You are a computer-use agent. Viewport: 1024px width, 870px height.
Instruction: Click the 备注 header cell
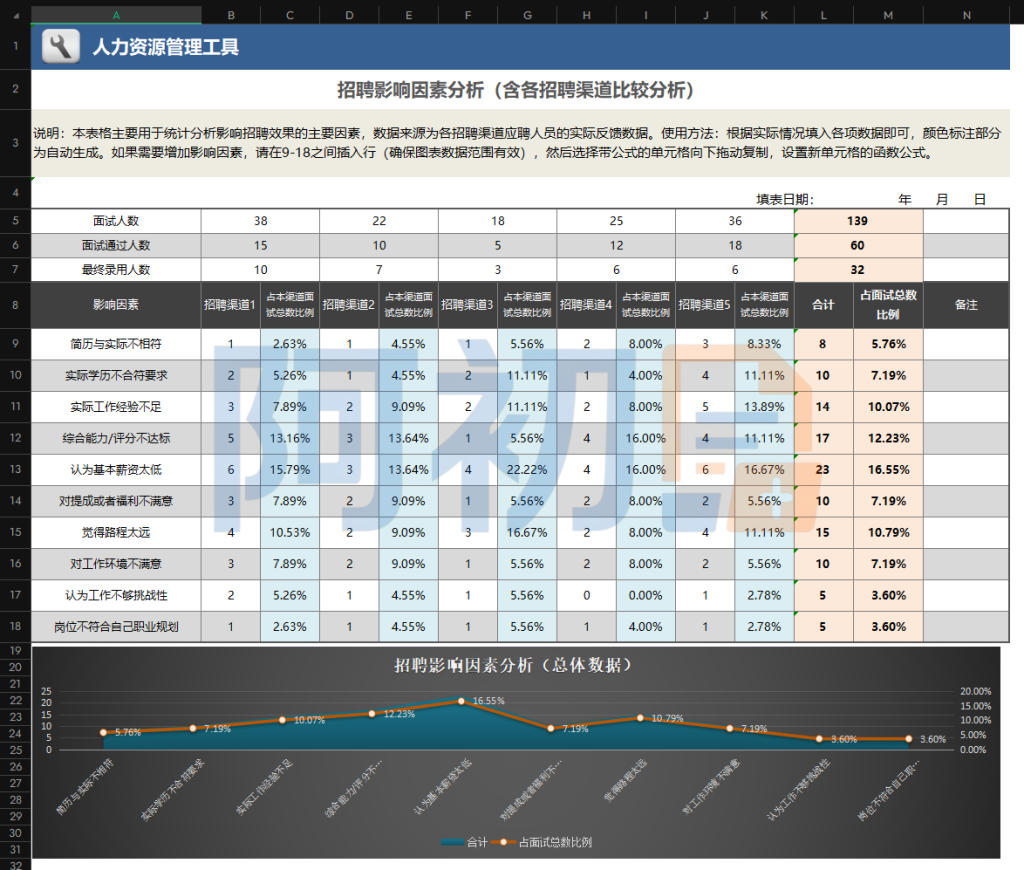pos(967,305)
